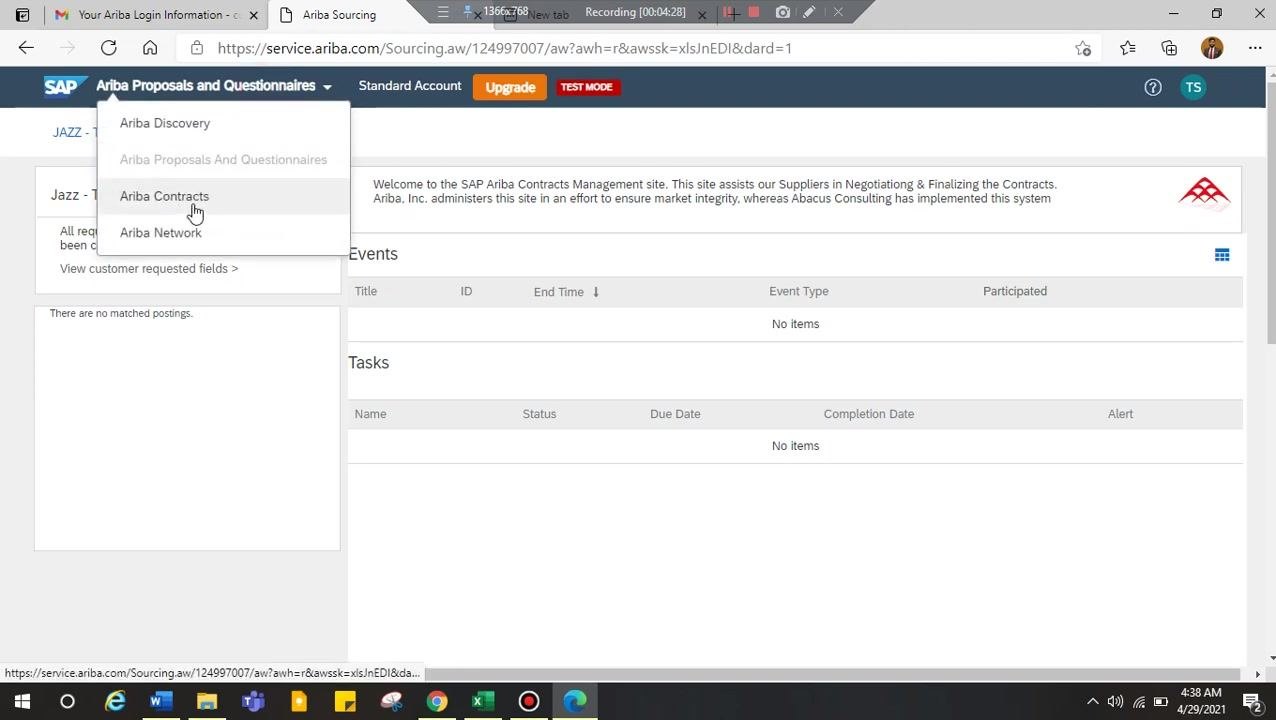Viewport: 1276px width, 720px height.
Task: Open the Edge browser profile picture
Action: point(1212,48)
